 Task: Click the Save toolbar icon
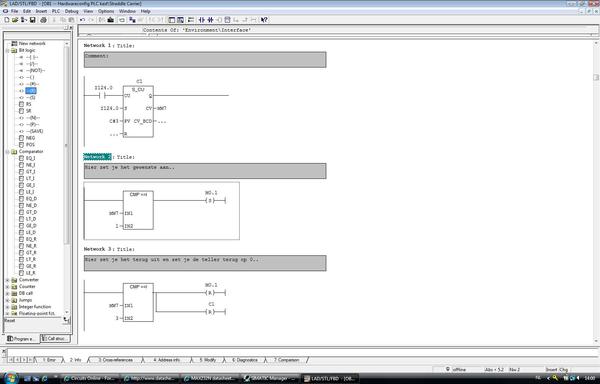click(x=33, y=20)
